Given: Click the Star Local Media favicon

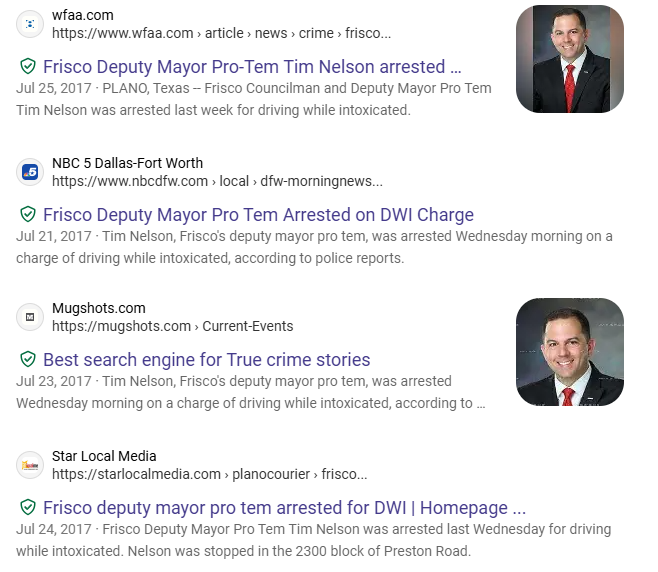Looking at the screenshot, I should coord(30,465).
